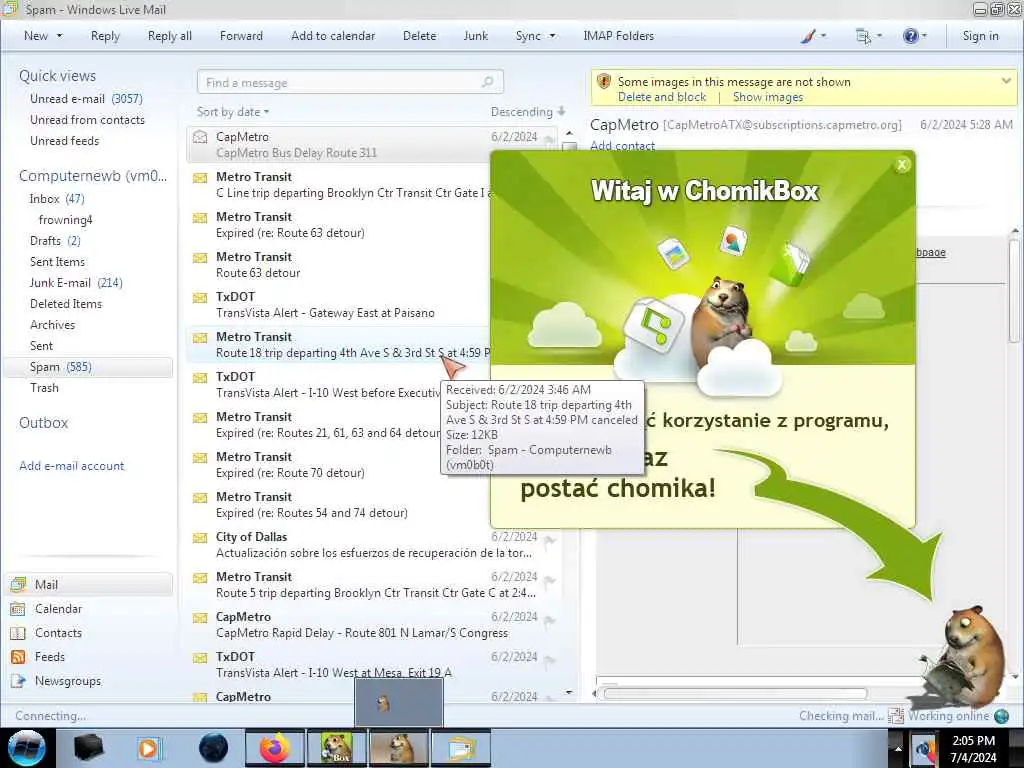Open the New dropdown arrow
Viewport: 1024px width, 768px height.
pos(59,36)
